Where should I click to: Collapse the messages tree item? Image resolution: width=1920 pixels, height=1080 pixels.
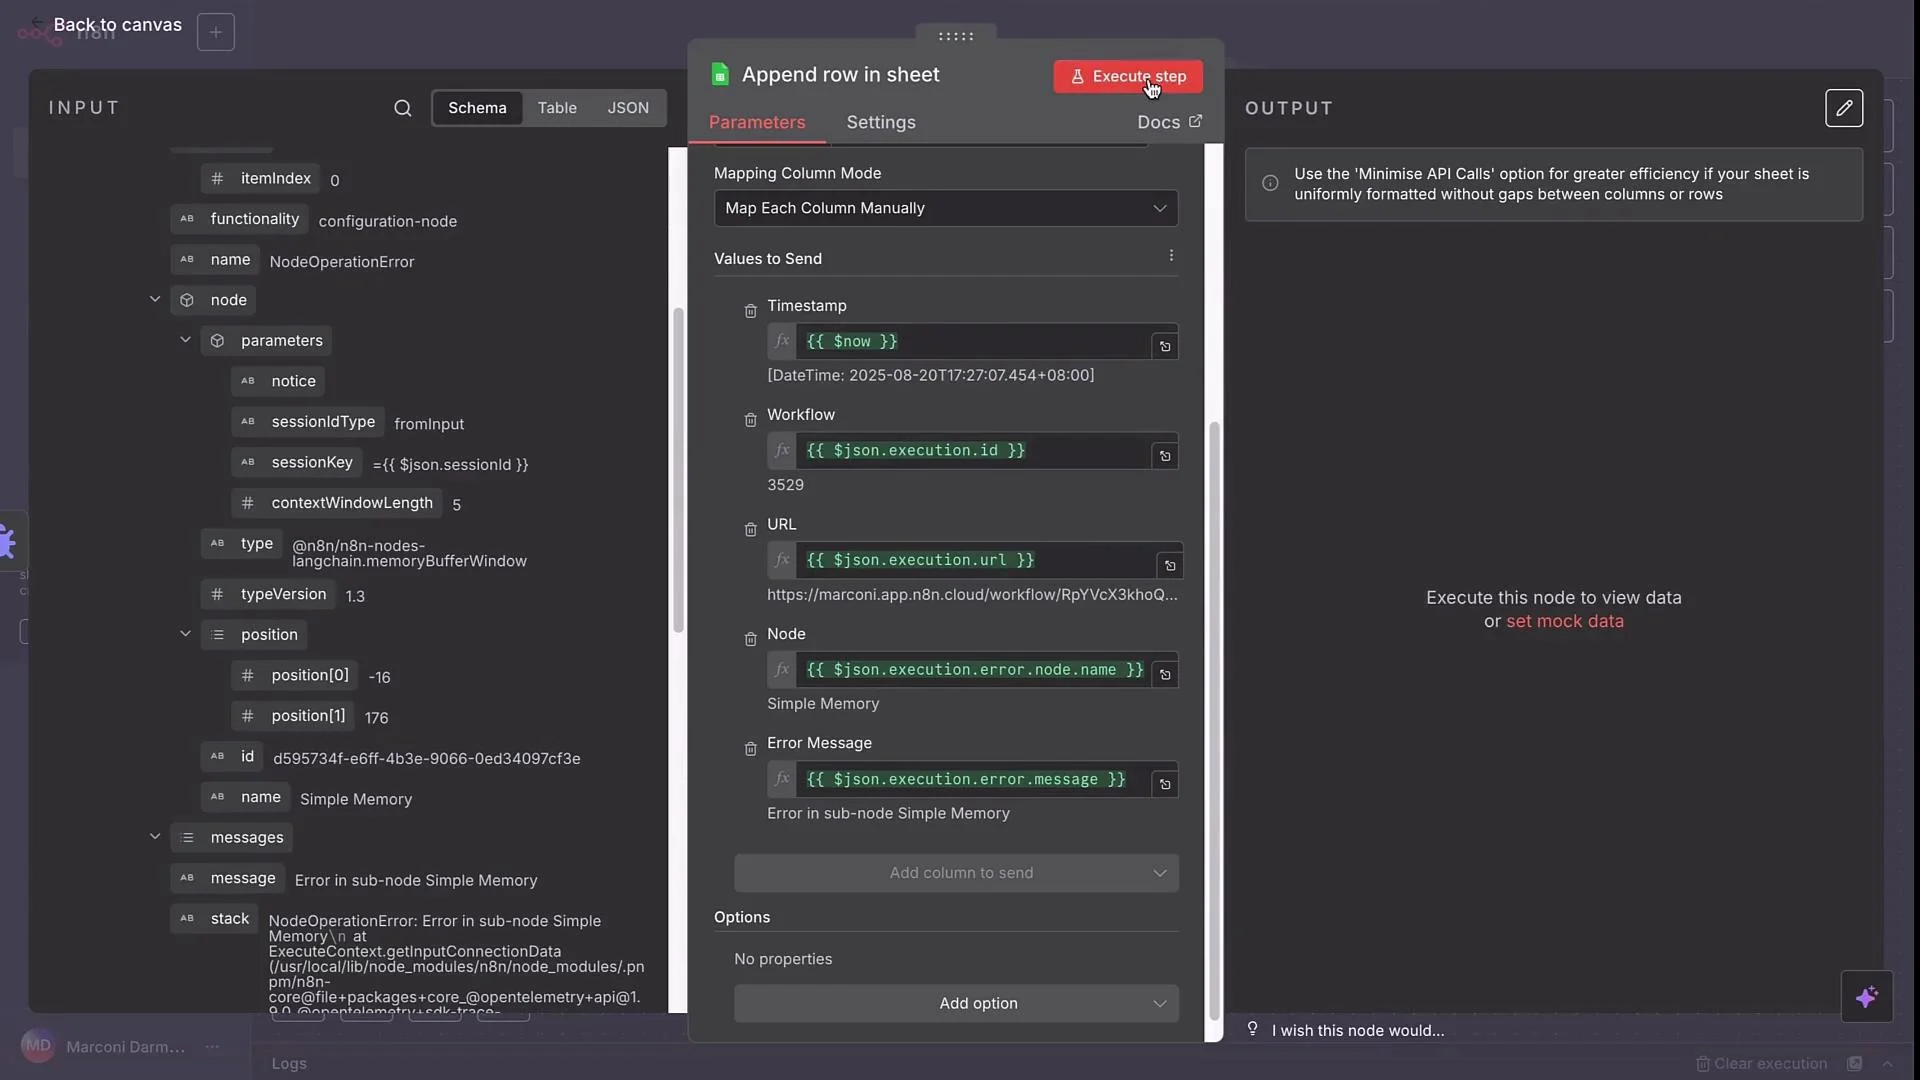[x=155, y=837]
